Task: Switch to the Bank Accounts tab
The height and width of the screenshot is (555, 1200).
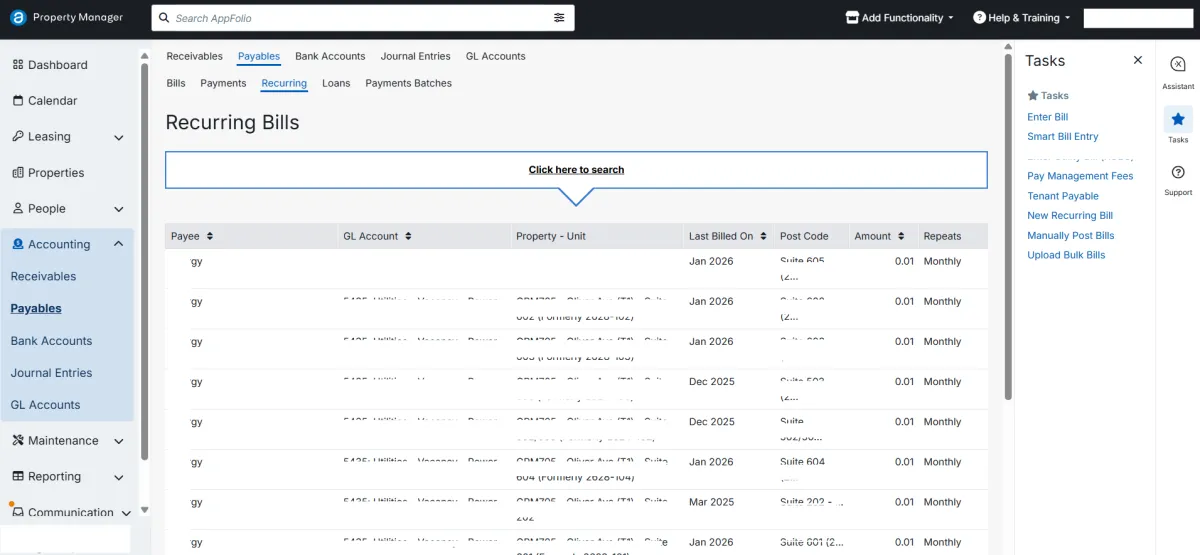Action: pos(330,56)
